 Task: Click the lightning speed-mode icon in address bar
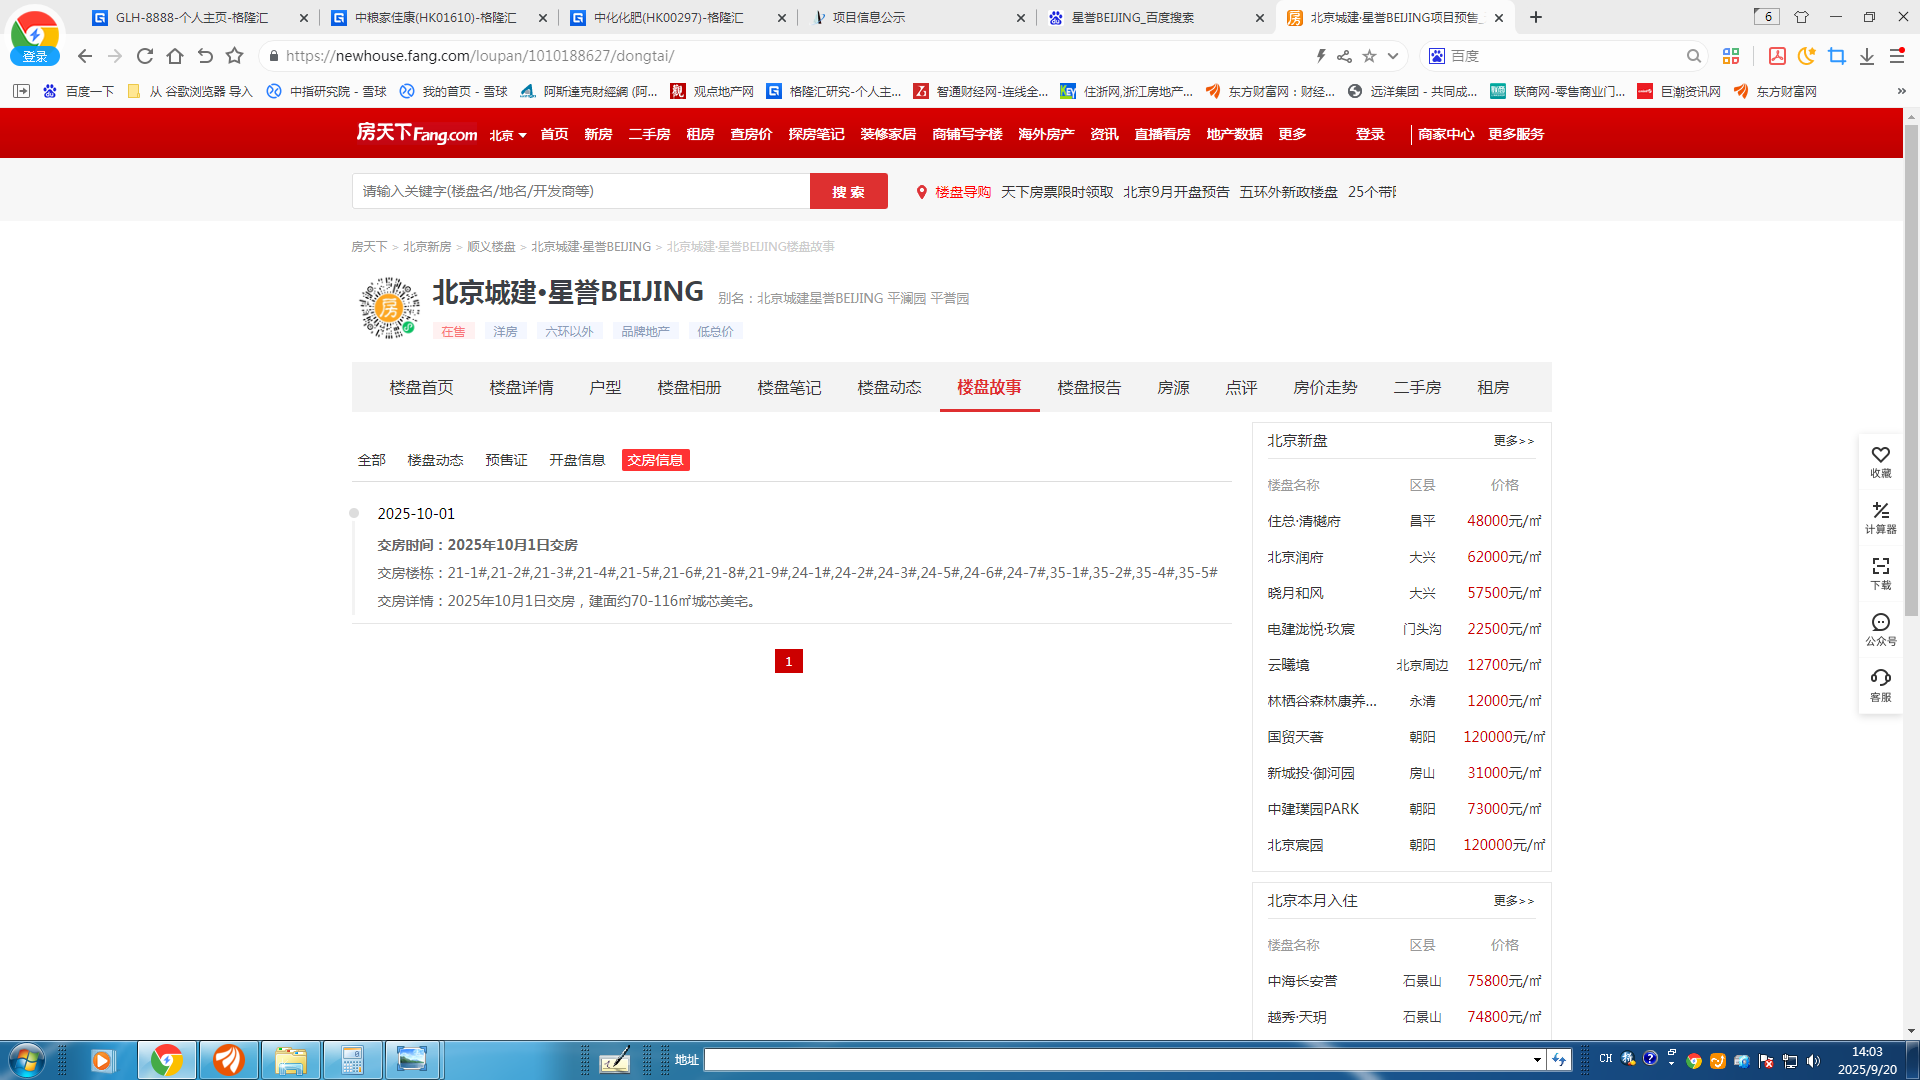click(x=1321, y=56)
